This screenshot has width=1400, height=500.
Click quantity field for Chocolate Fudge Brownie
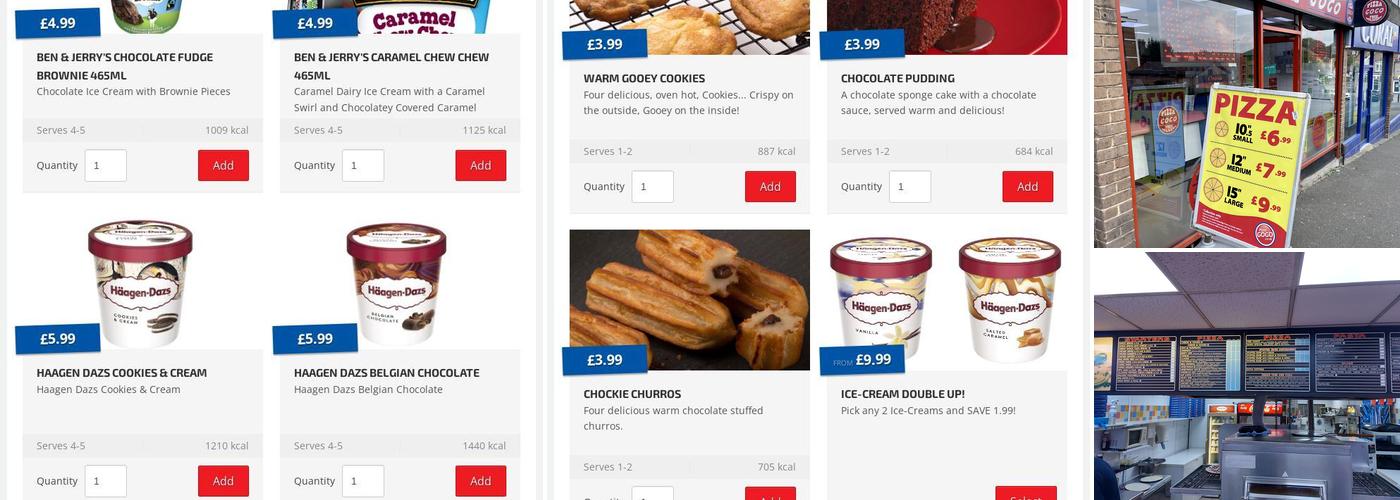tap(106, 165)
